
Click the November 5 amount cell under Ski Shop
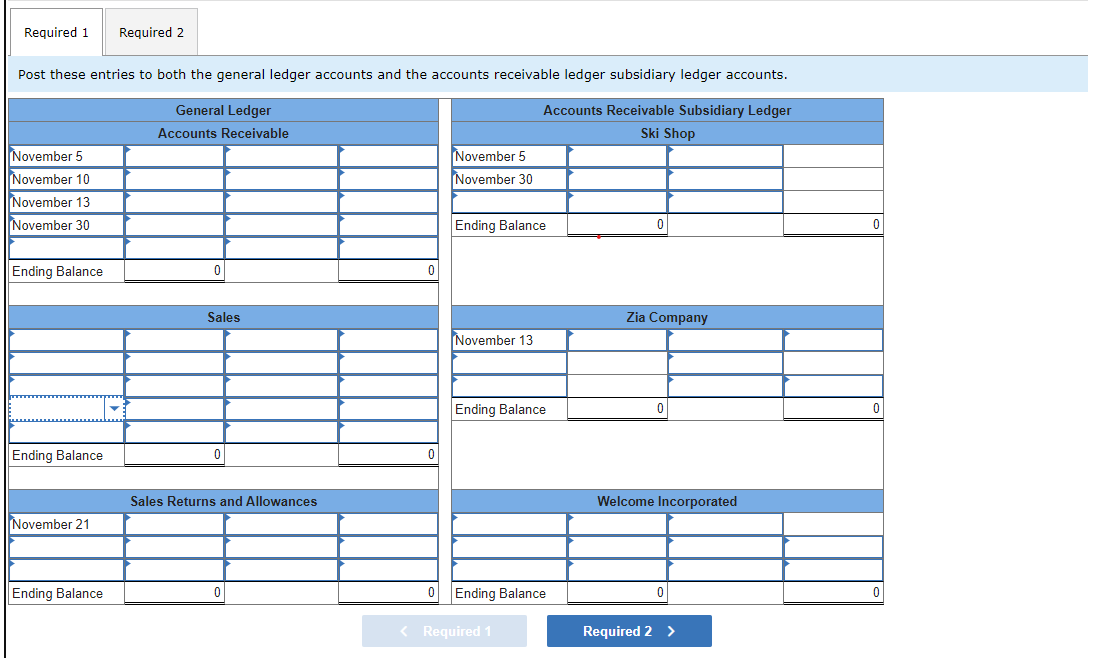tap(616, 156)
